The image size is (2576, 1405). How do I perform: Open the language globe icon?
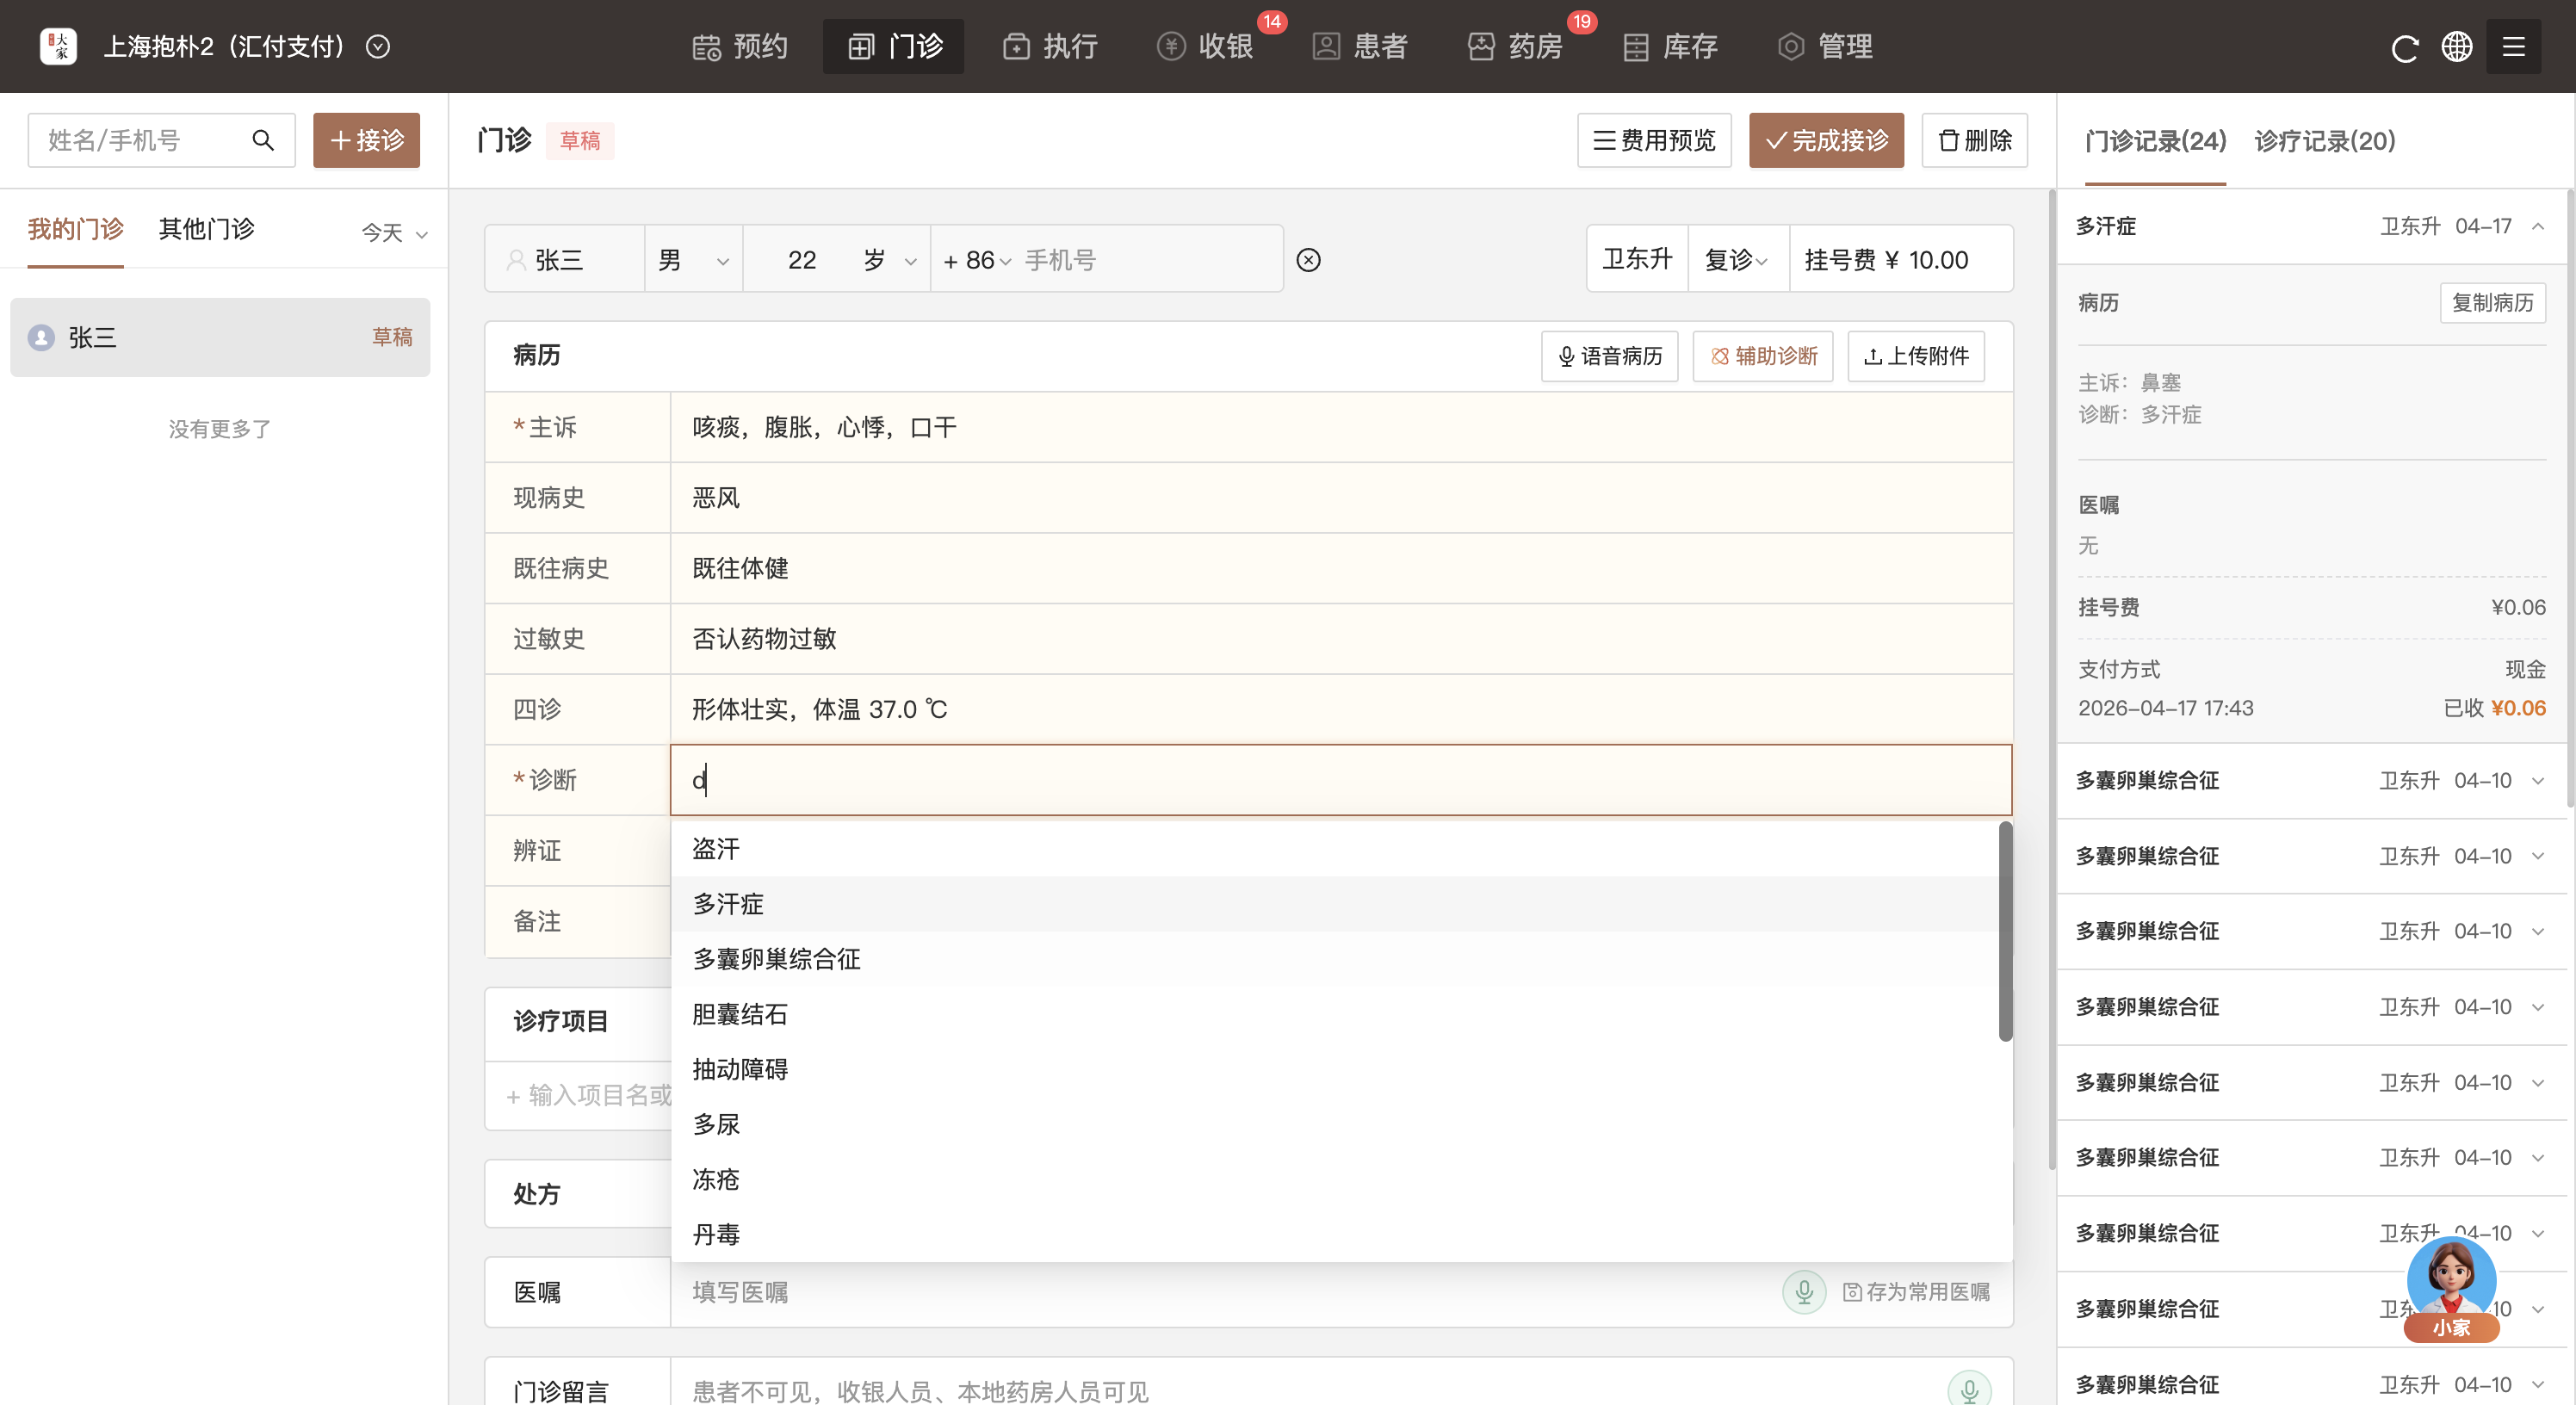2457,47
